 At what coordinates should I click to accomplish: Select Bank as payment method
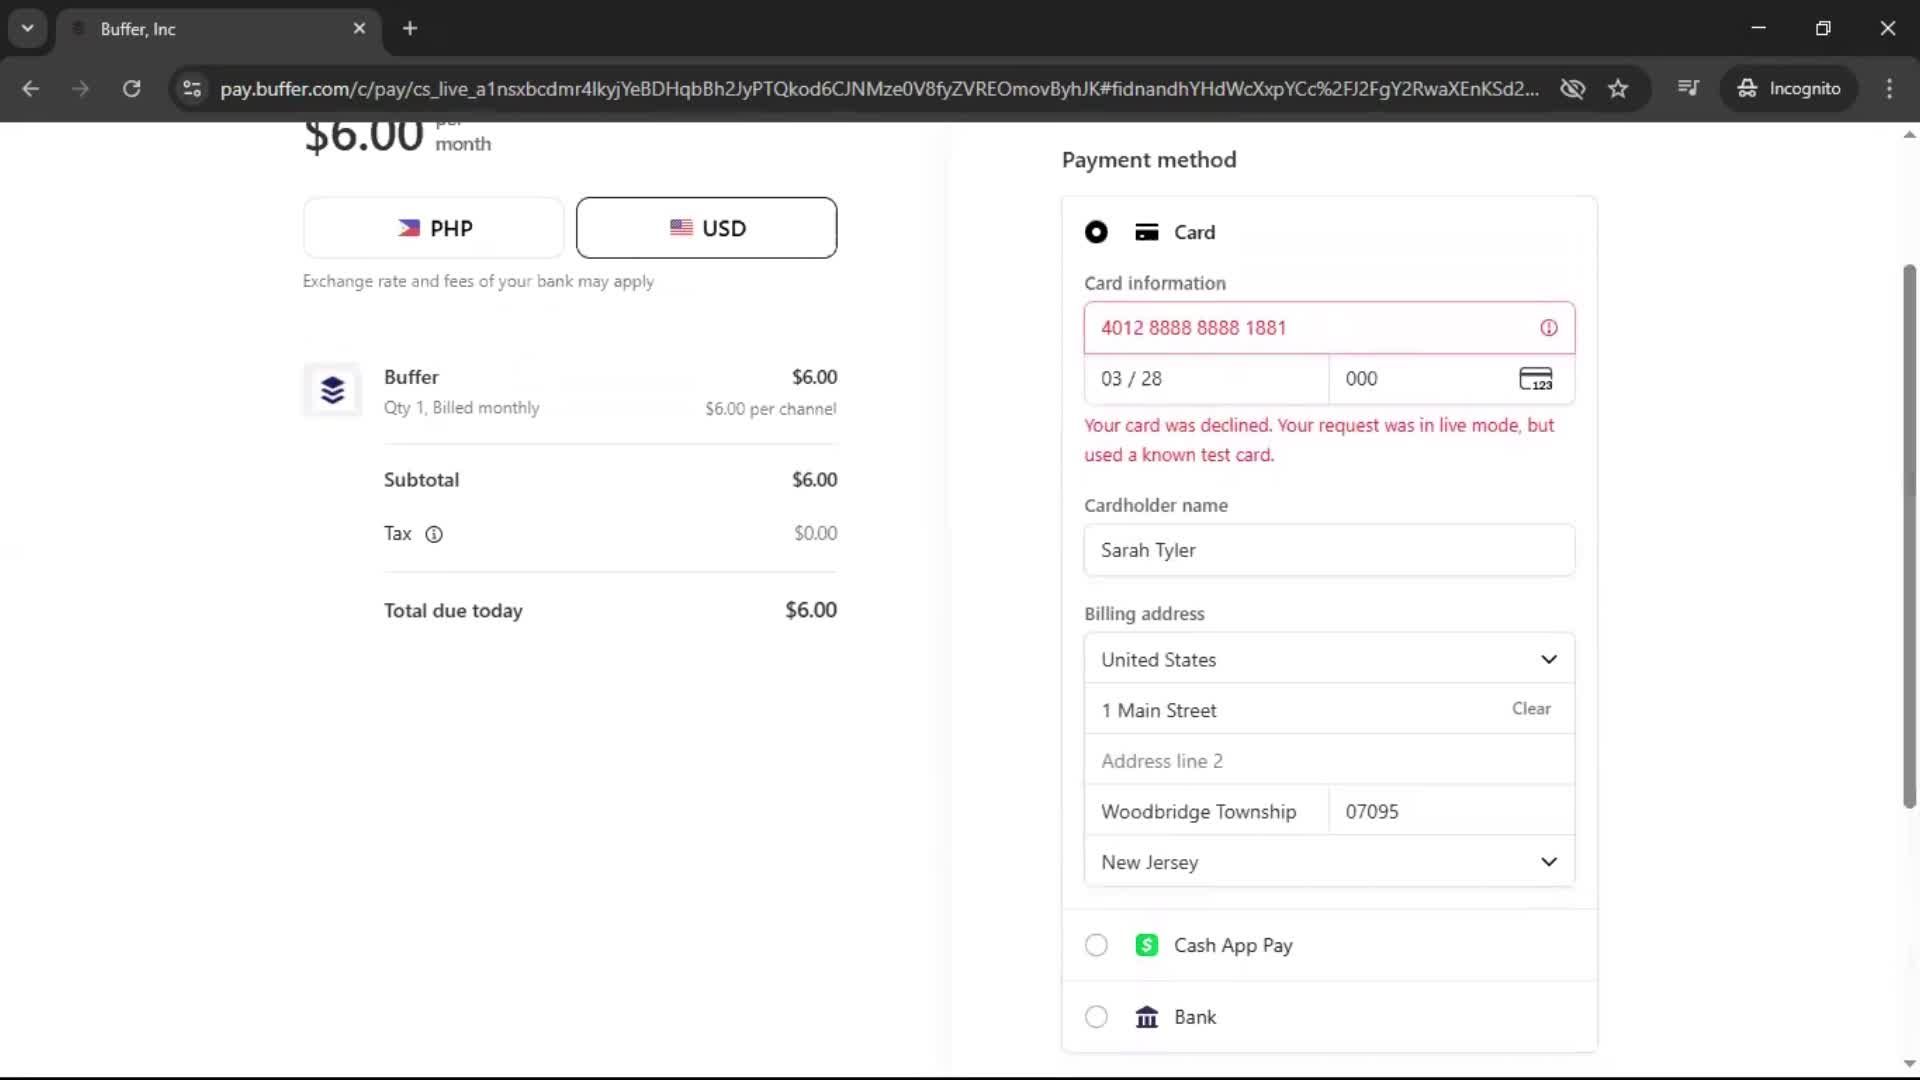click(x=1096, y=1016)
